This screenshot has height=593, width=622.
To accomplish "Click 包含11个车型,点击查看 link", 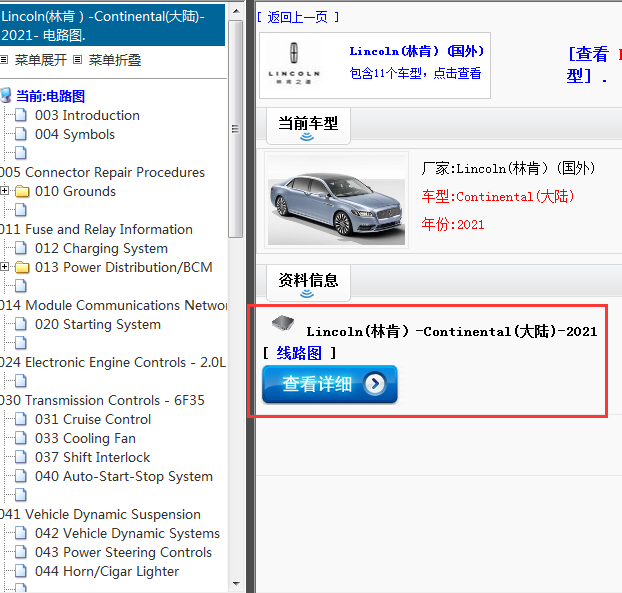I will point(415,73).
